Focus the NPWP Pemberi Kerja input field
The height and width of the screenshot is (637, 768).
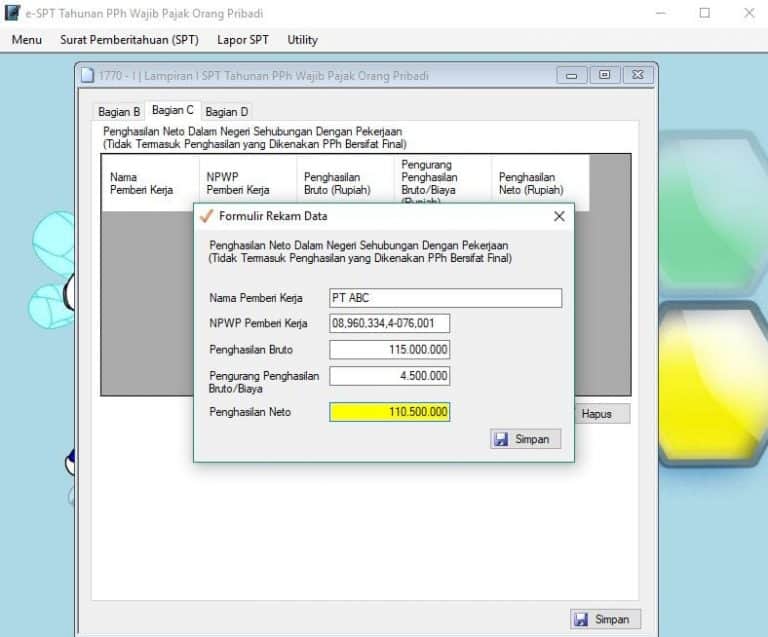[x=389, y=323]
